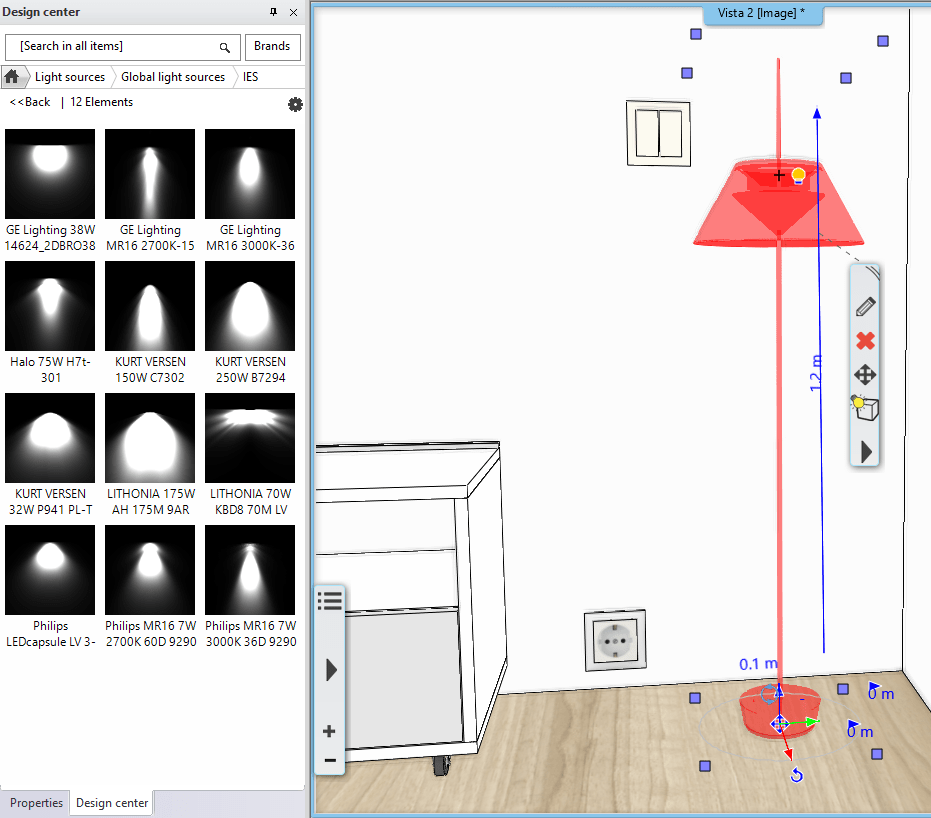
Task: Click the home icon in the breadcrumb bar
Action: click(14, 76)
